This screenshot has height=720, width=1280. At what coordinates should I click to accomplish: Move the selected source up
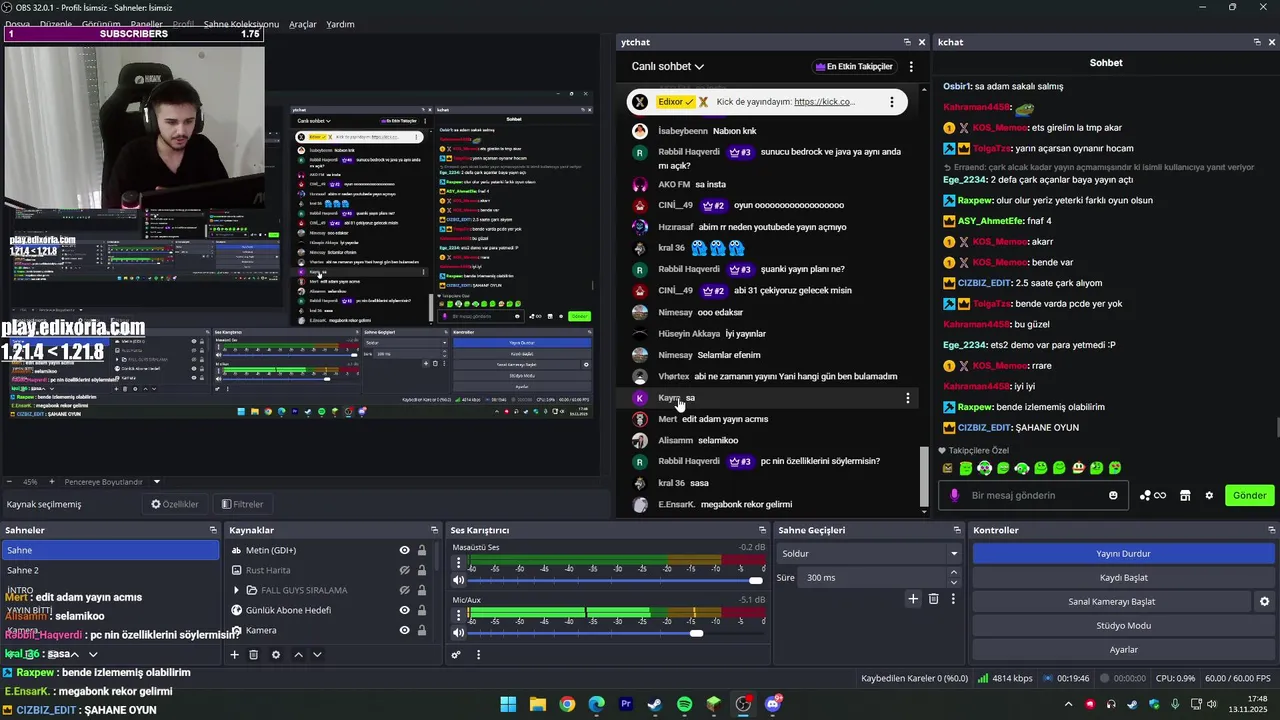click(x=298, y=655)
